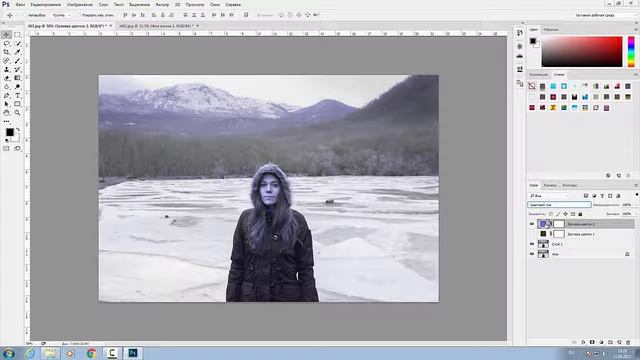
Task: Select the Rectangular Marquee tool
Action: 17,35
